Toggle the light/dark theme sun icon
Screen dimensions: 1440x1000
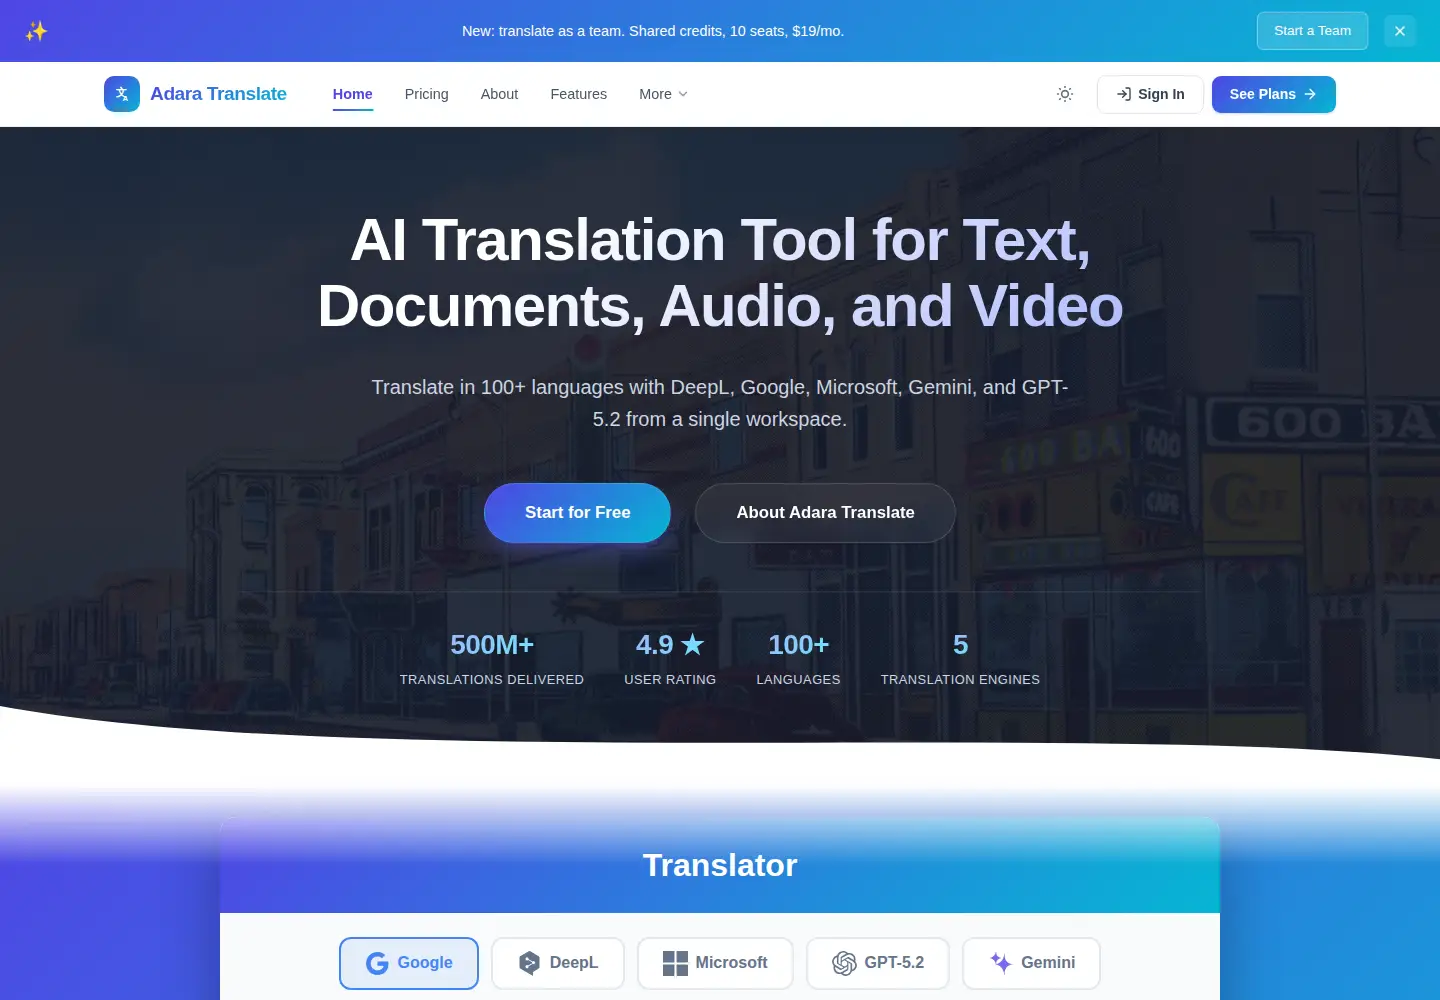(1065, 94)
